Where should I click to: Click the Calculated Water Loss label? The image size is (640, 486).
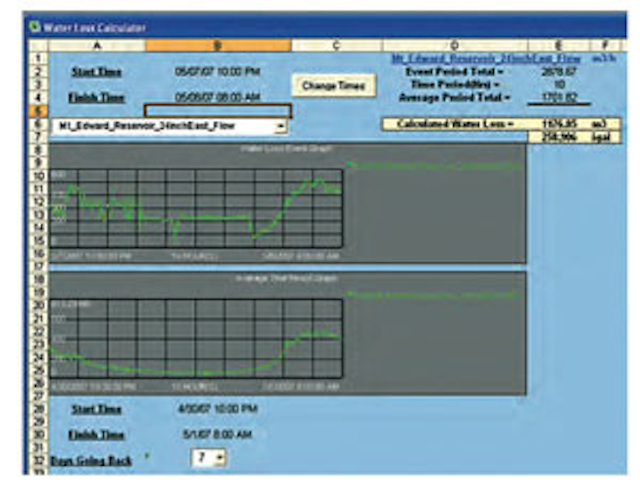click(x=455, y=124)
